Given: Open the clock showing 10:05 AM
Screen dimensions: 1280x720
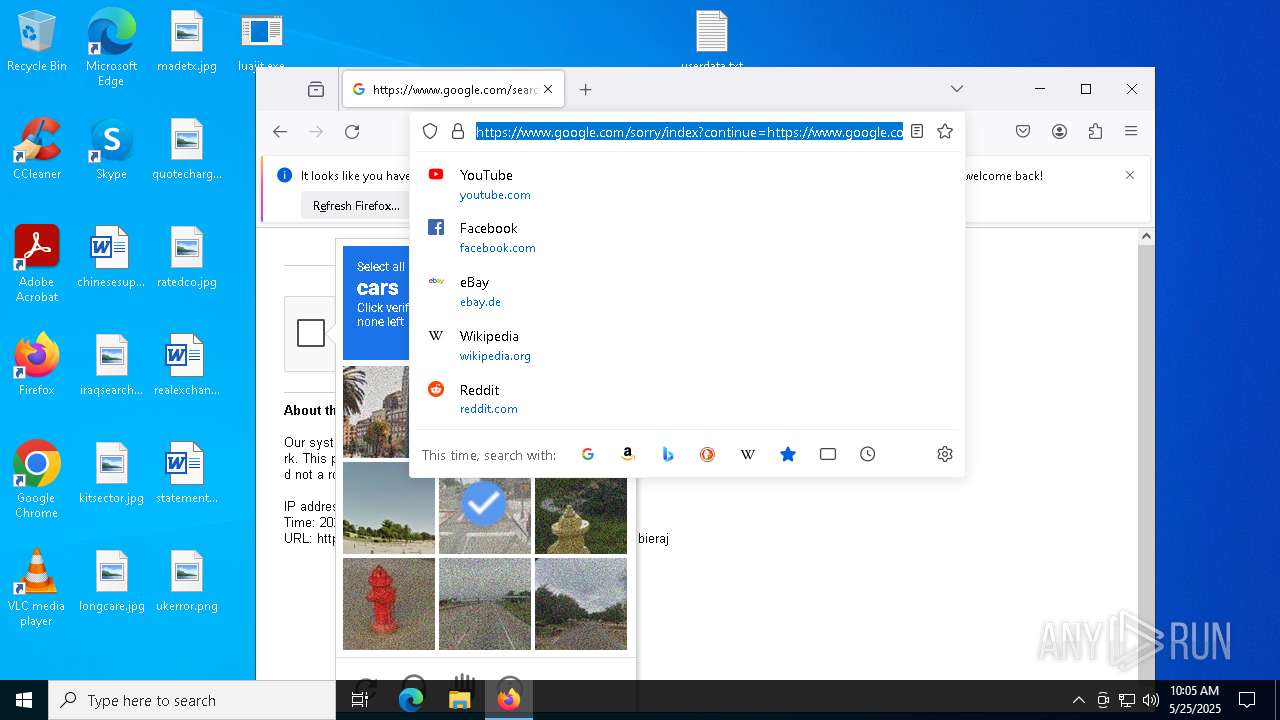Looking at the screenshot, I should [x=1194, y=700].
